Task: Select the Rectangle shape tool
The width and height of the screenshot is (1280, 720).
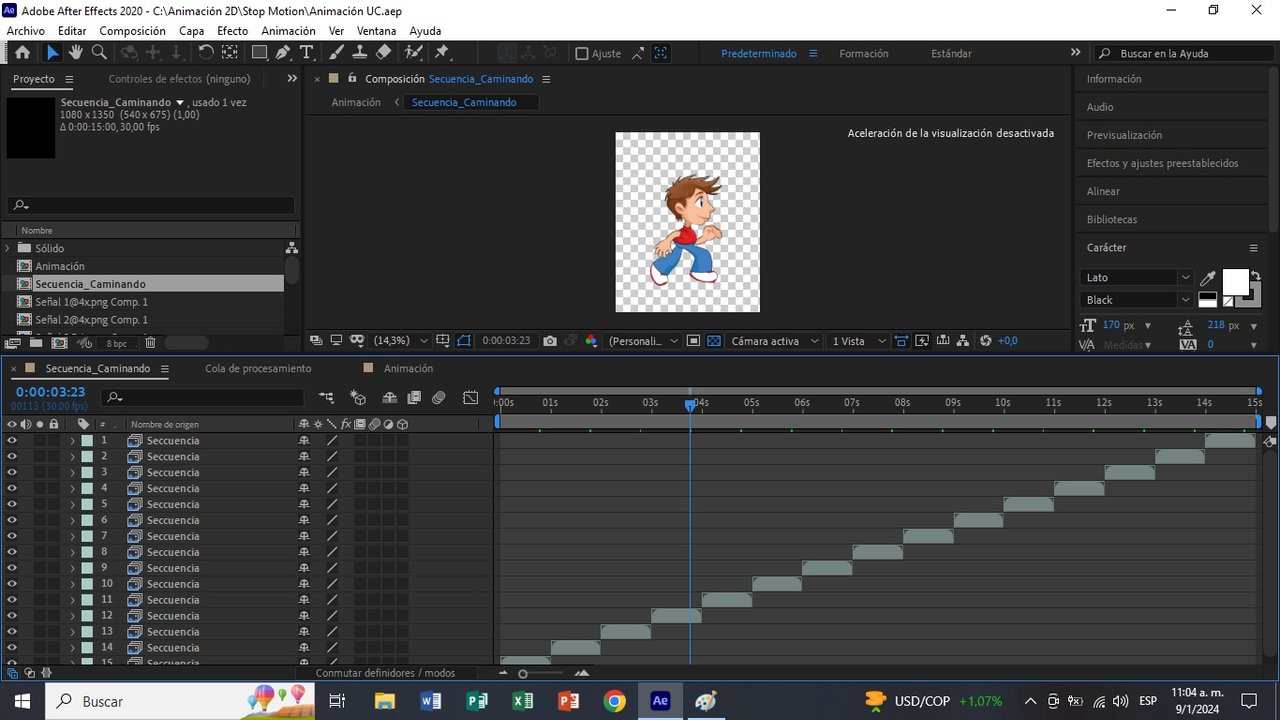Action: 260,53
